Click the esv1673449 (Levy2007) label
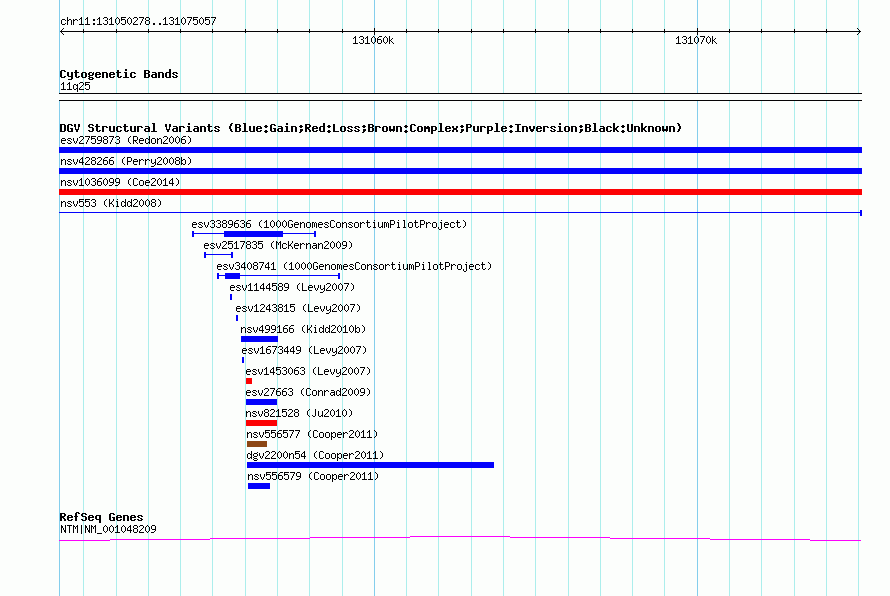The height and width of the screenshot is (596, 890). (304, 350)
